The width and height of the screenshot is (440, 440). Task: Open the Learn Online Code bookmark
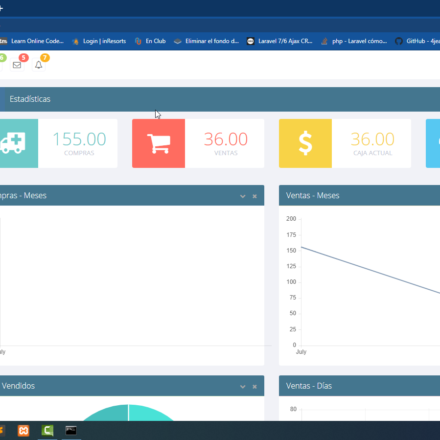(32, 41)
